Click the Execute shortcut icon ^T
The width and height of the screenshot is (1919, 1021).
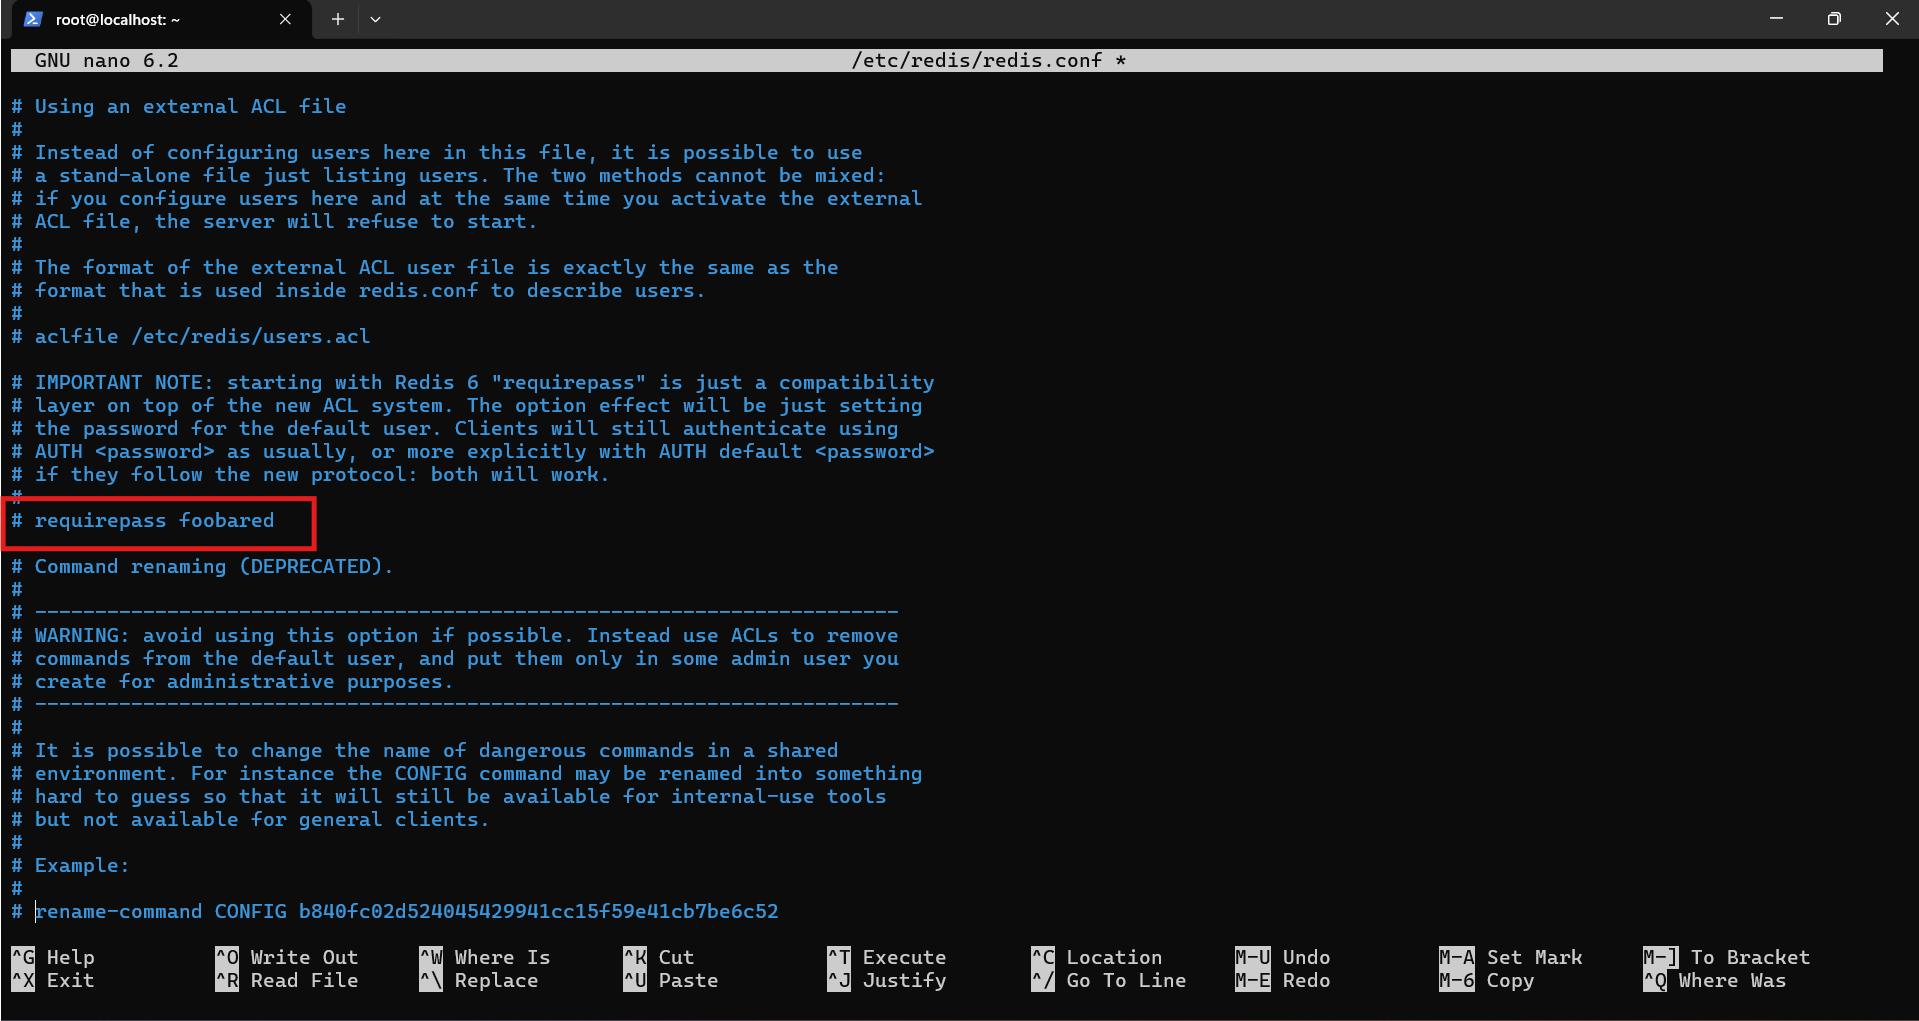840,956
